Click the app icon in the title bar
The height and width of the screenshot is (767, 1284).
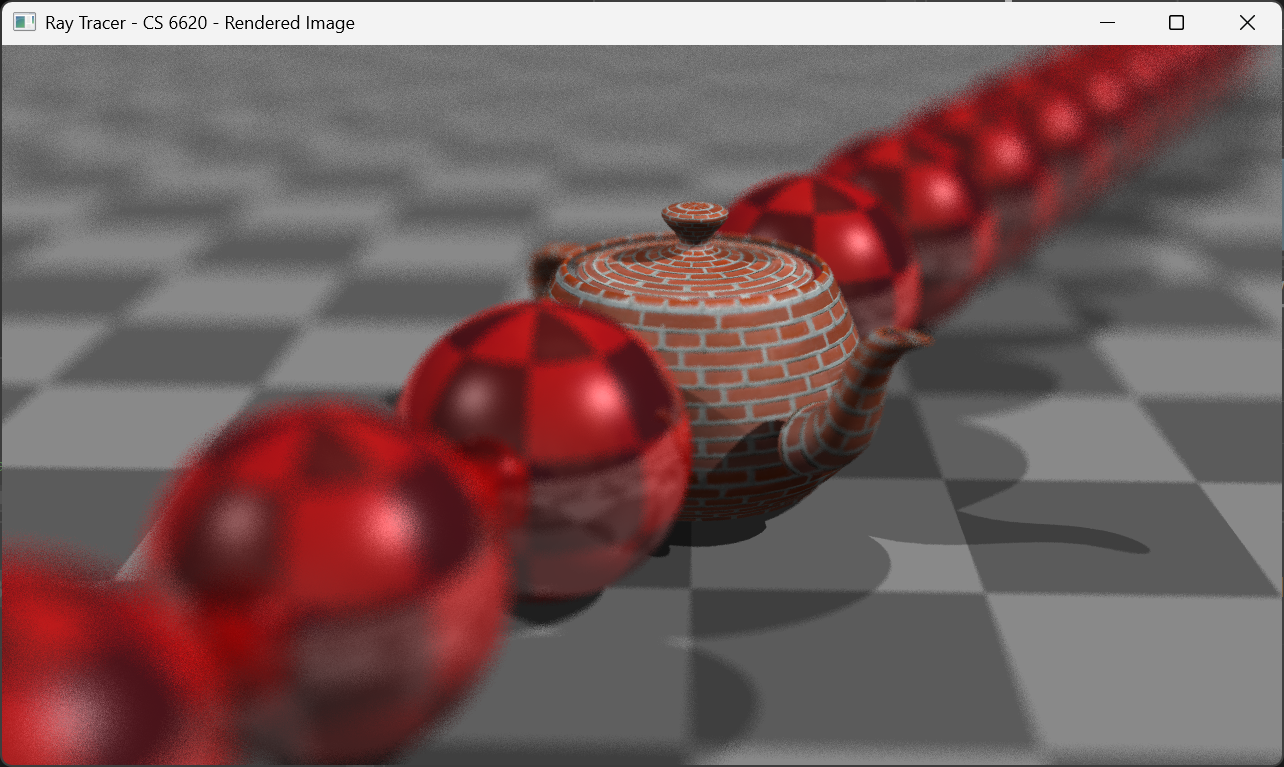[24, 22]
